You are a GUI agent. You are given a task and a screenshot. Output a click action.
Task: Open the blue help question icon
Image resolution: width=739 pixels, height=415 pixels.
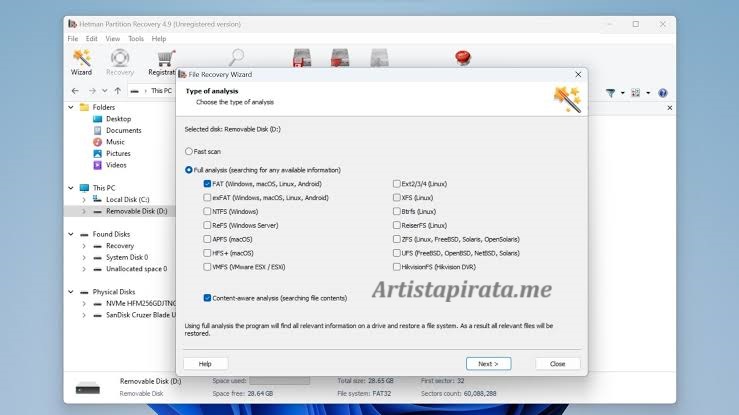[x=663, y=93]
